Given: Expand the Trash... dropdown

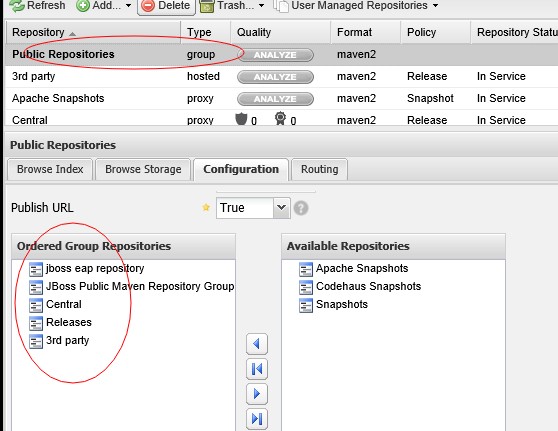Looking at the screenshot, I should click(x=232, y=5).
